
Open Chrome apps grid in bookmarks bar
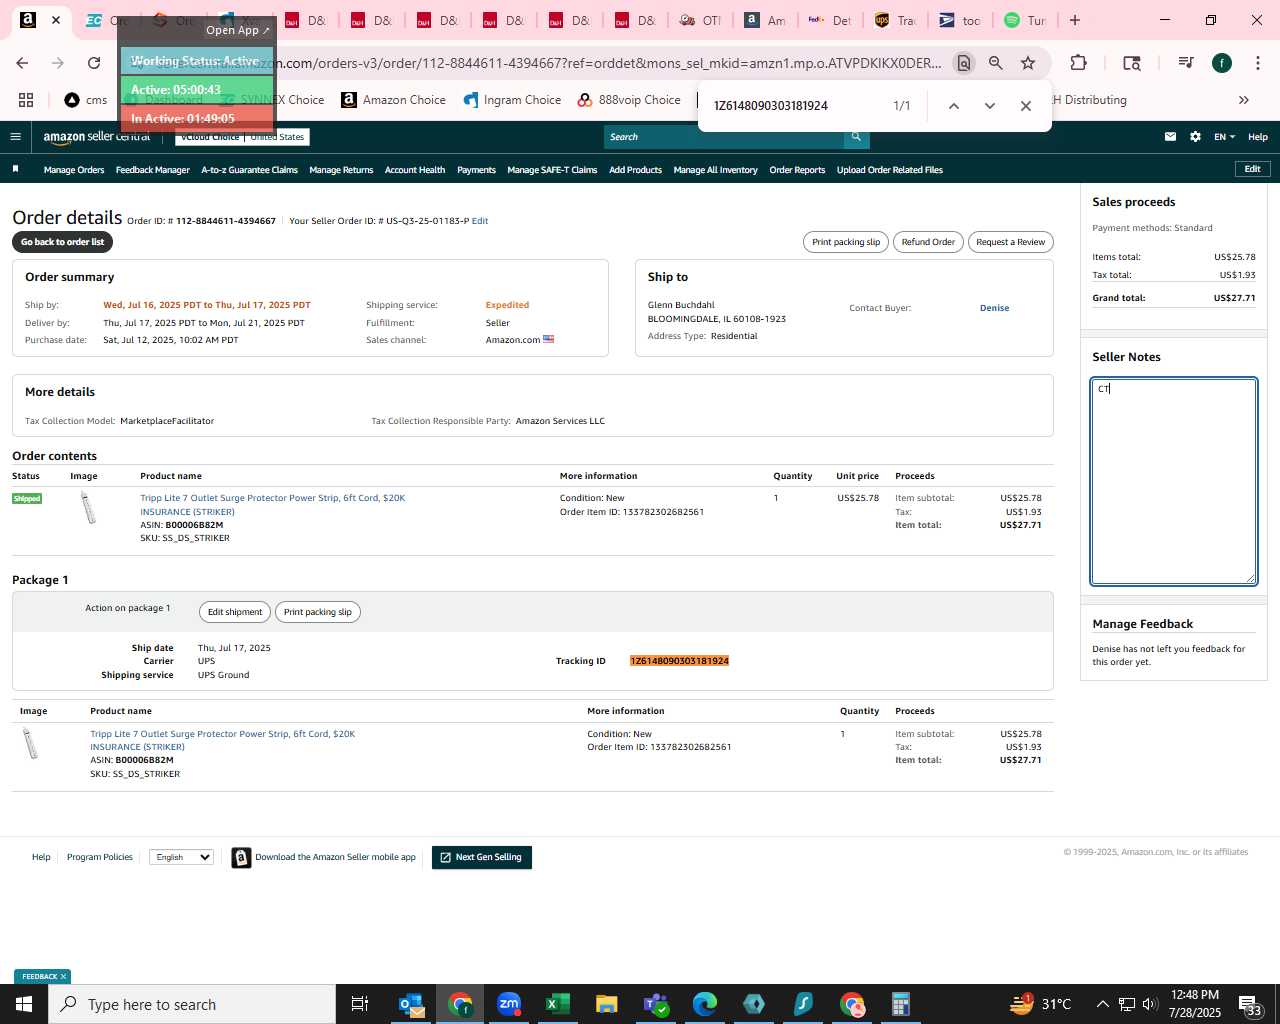pos(26,100)
